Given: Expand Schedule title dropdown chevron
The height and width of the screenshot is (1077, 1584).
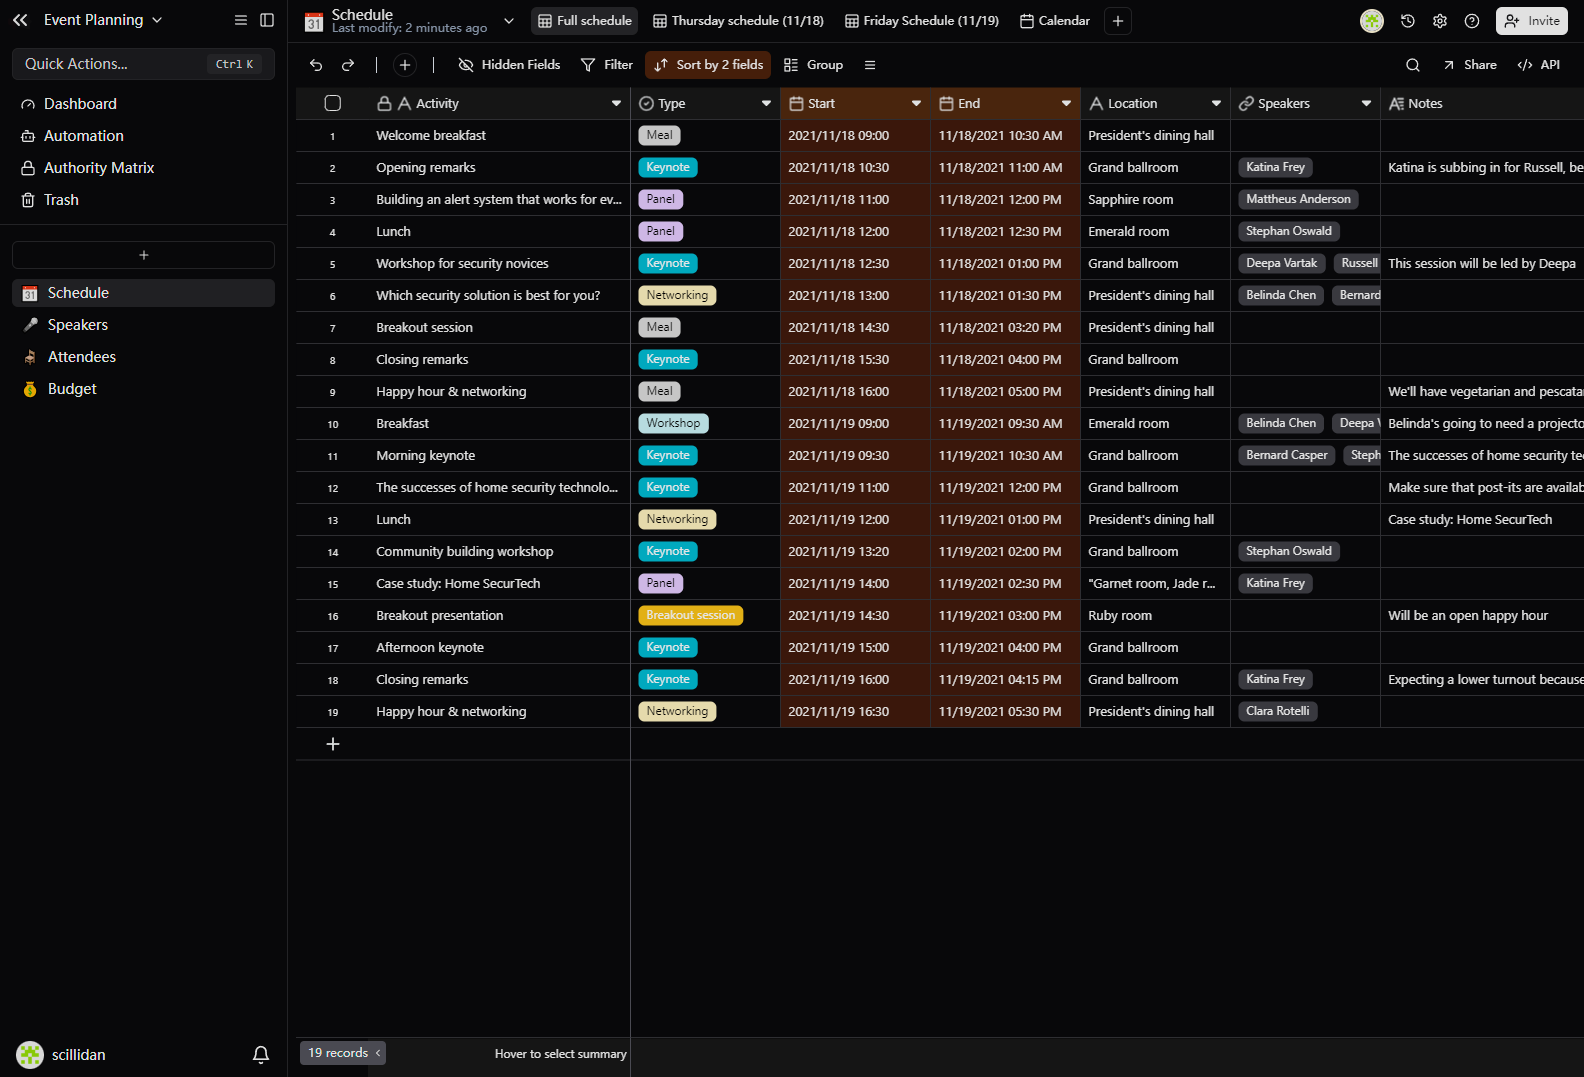Looking at the screenshot, I should pos(509,21).
